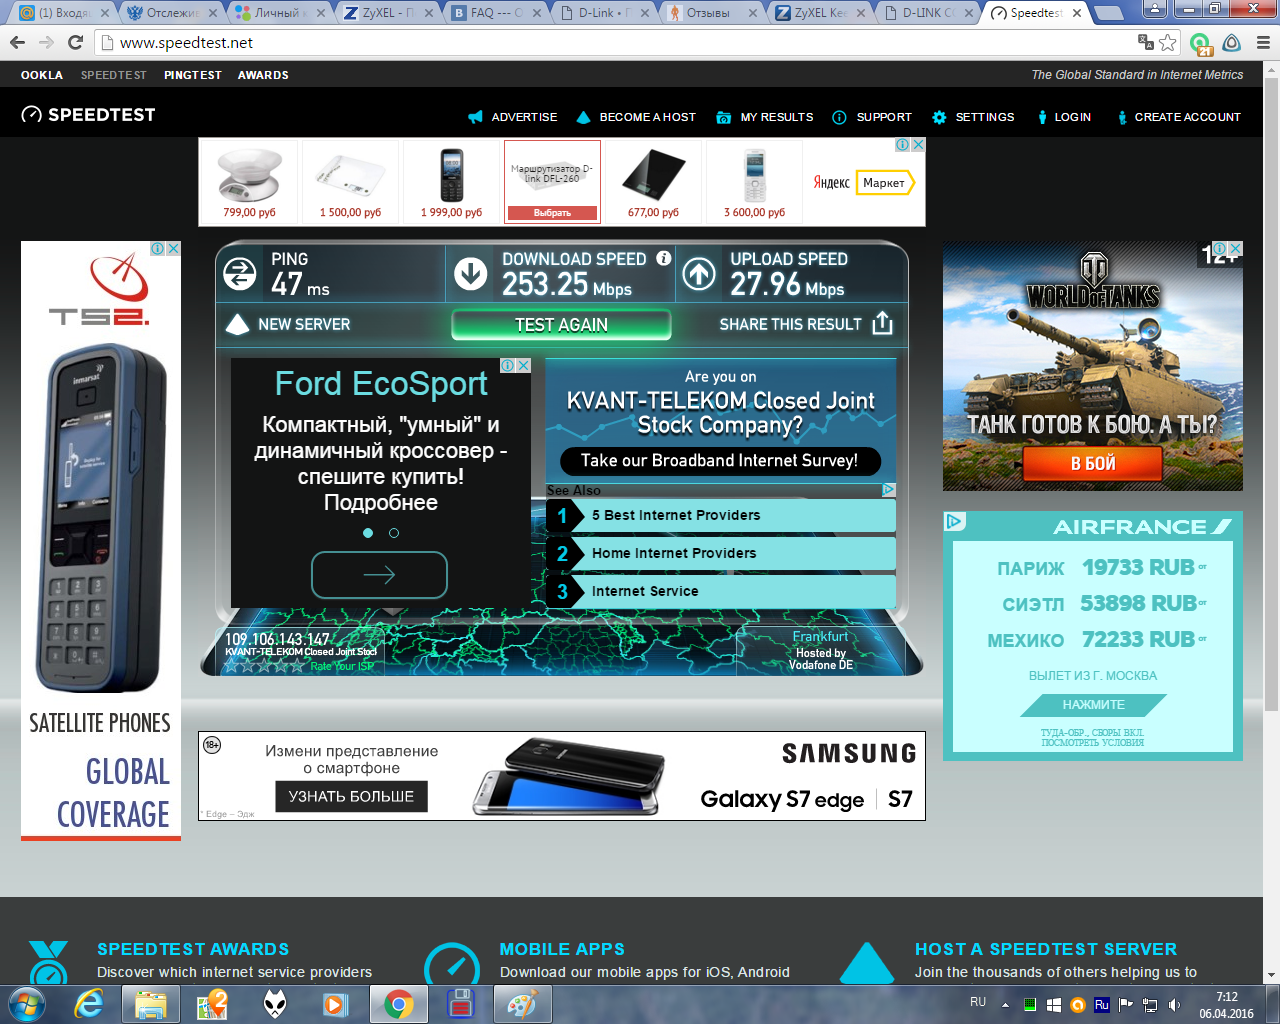The image size is (1280, 1024).
Task: Open the CREATE ACCOUNT link
Action: pos(1187,117)
